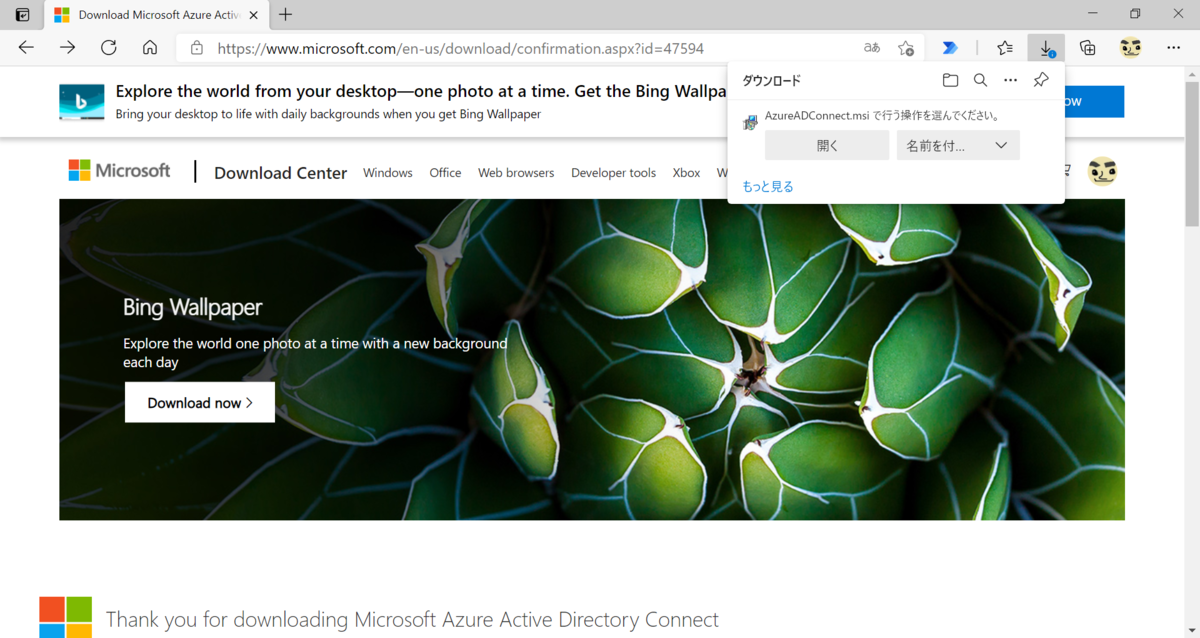Open the Favorites list
This screenshot has width=1200, height=638.
click(x=1005, y=47)
